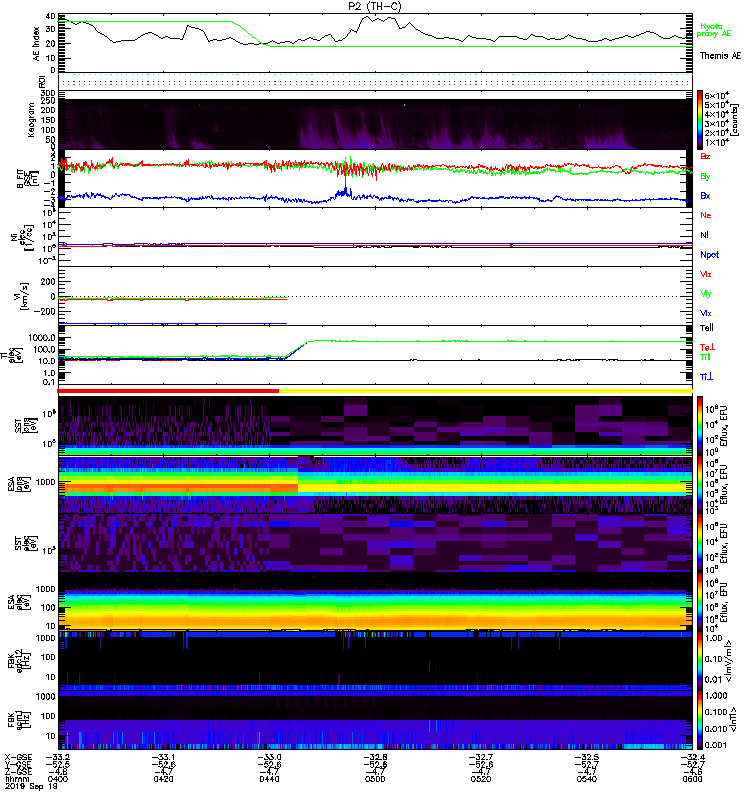Click the FBK scm1 nT color bar

coord(699,720)
